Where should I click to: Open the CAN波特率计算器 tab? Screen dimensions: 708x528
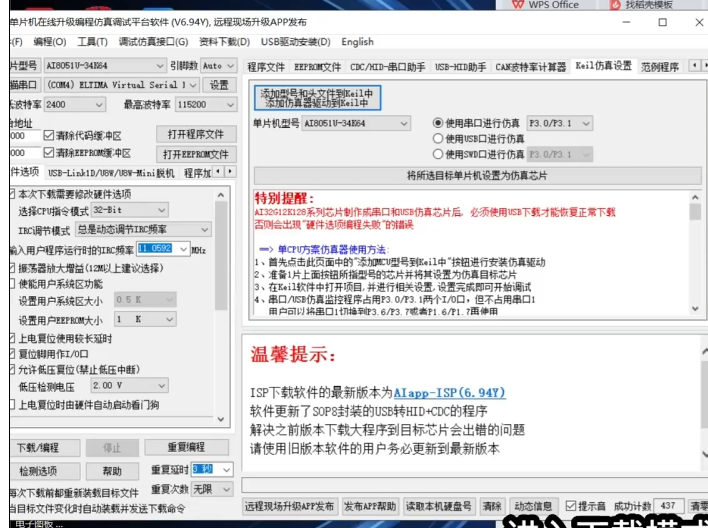[x=531, y=67]
